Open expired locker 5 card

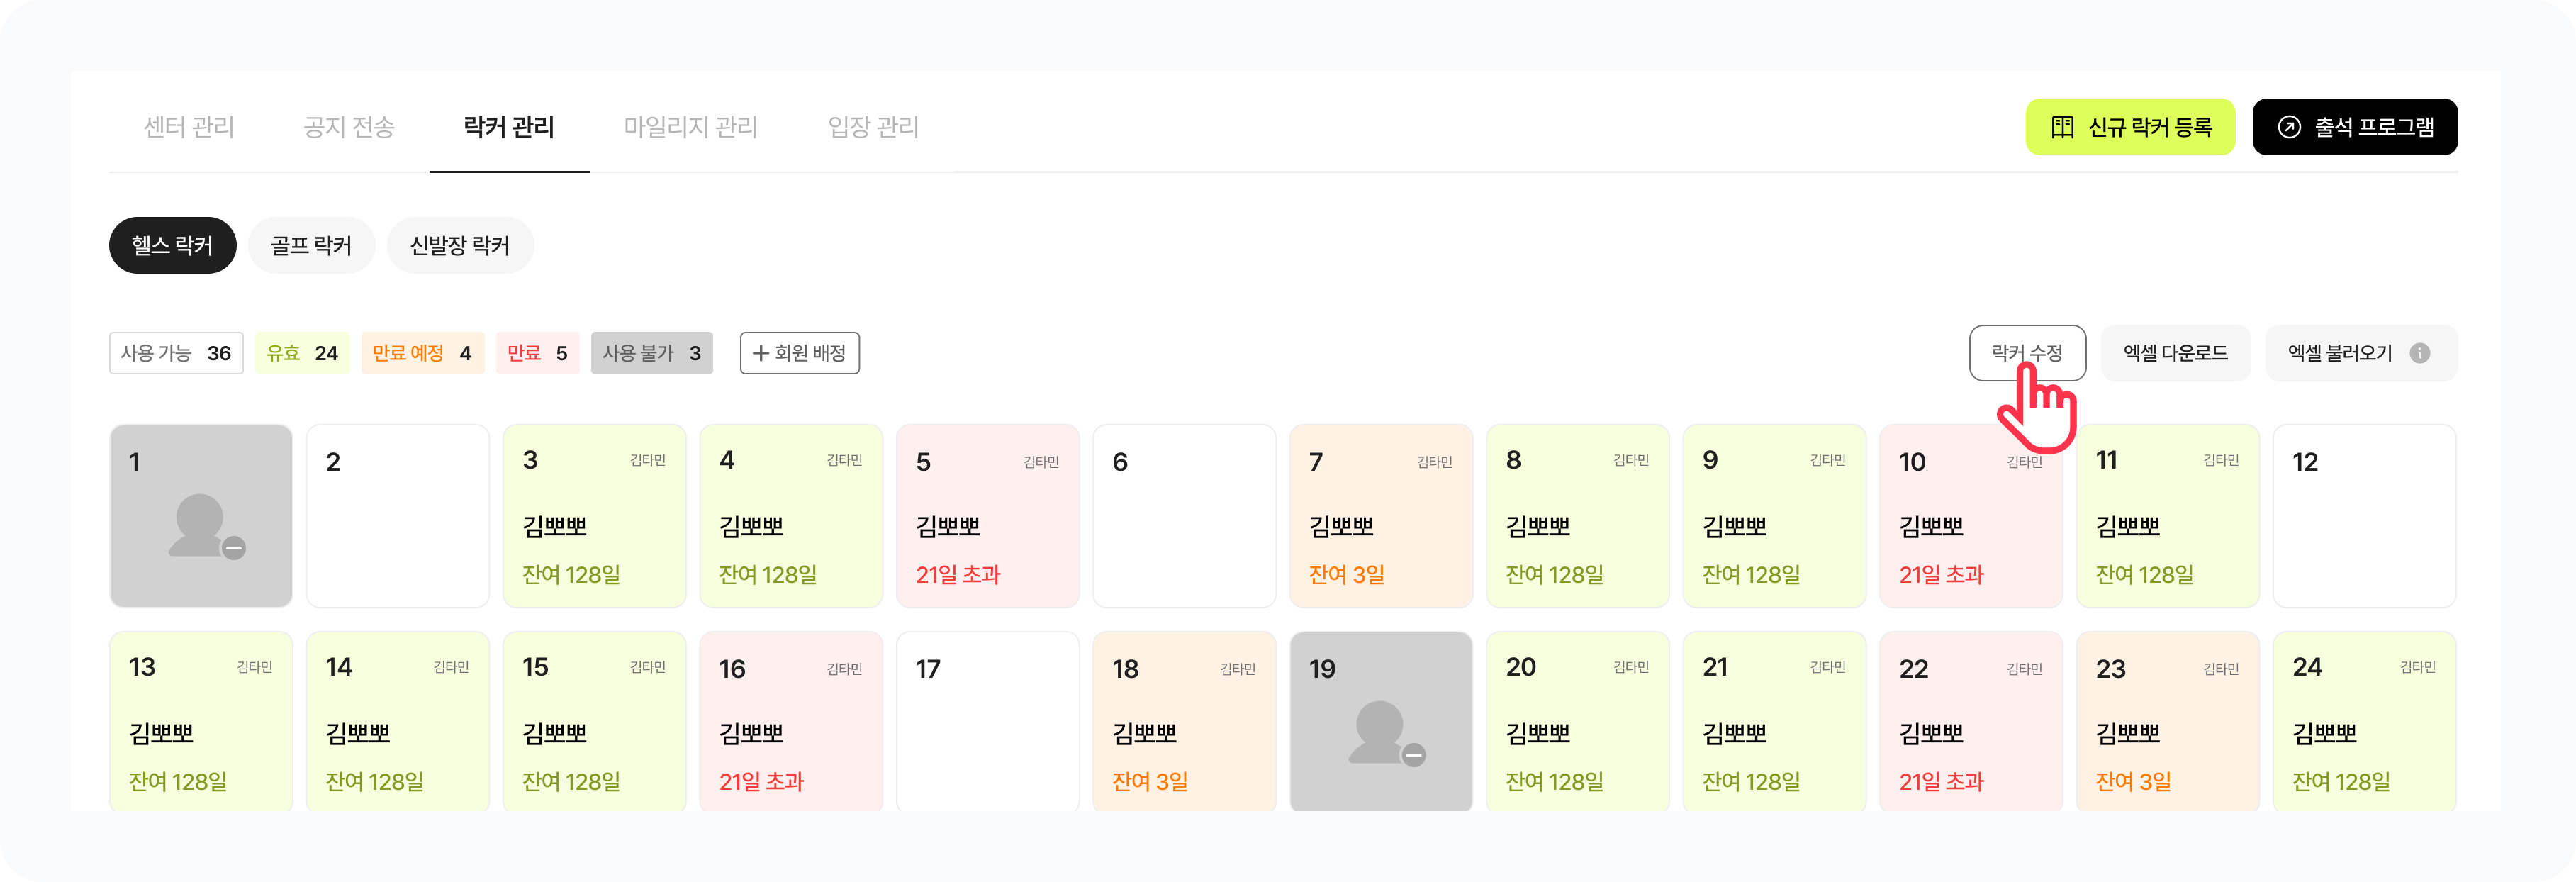[987, 516]
